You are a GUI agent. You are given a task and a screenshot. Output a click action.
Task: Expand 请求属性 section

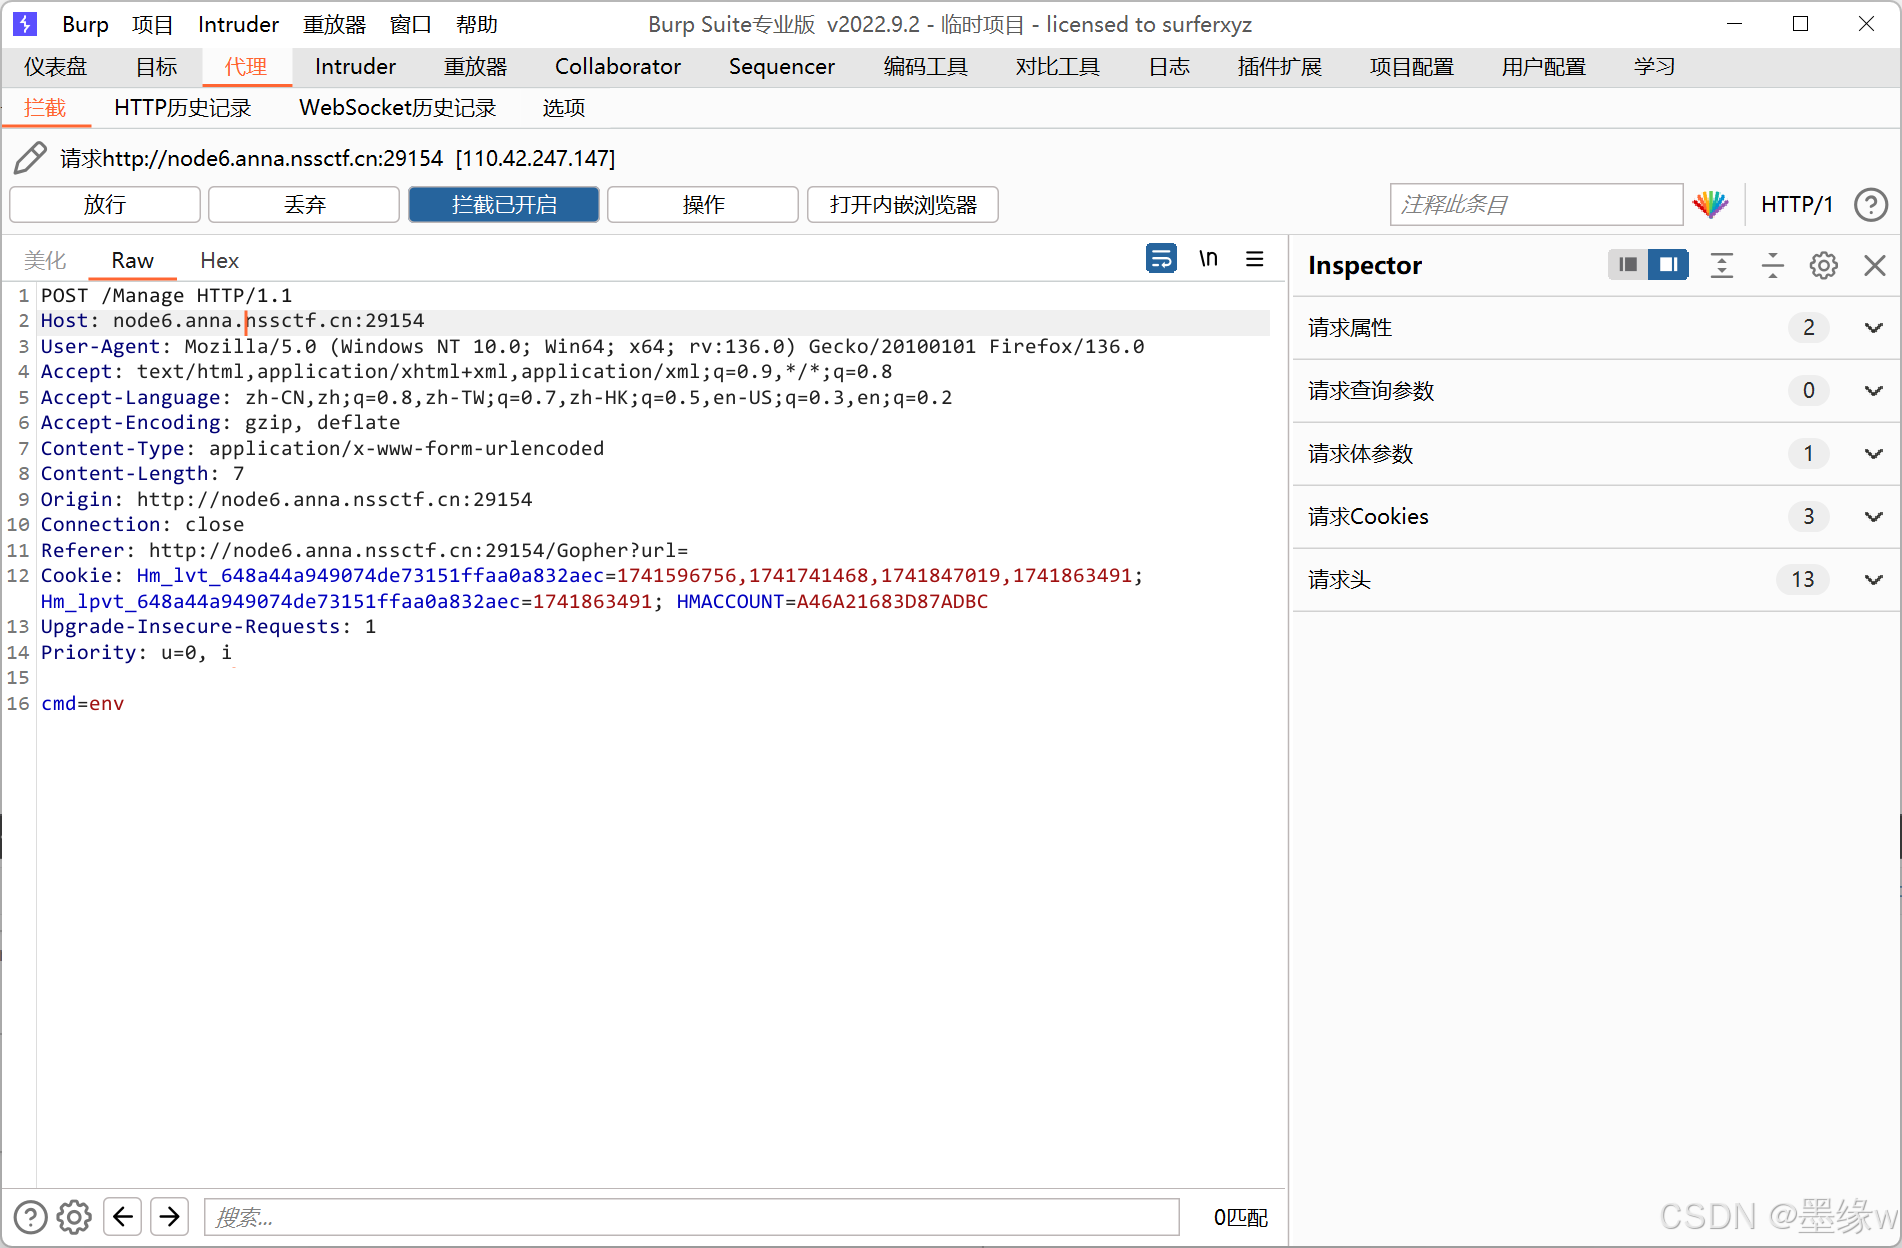coord(1596,327)
